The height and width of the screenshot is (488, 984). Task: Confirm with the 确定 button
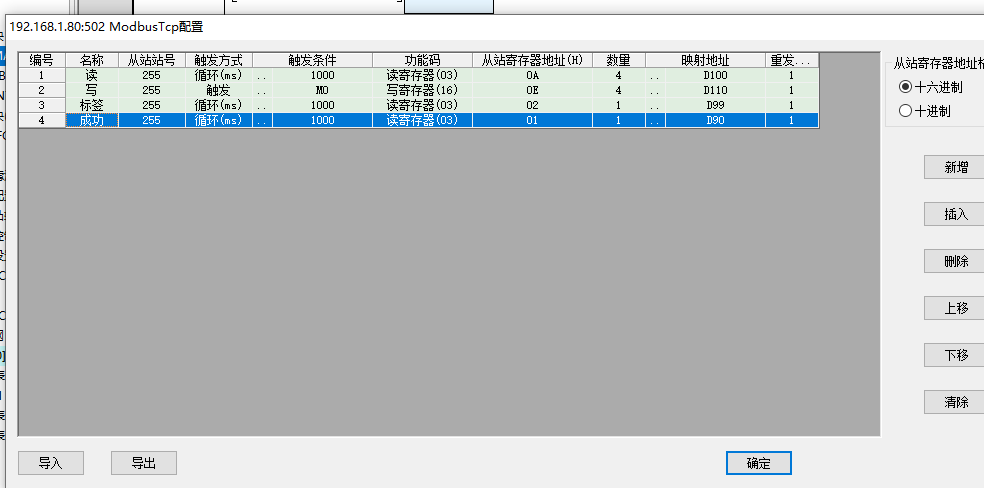coord(759,464)
